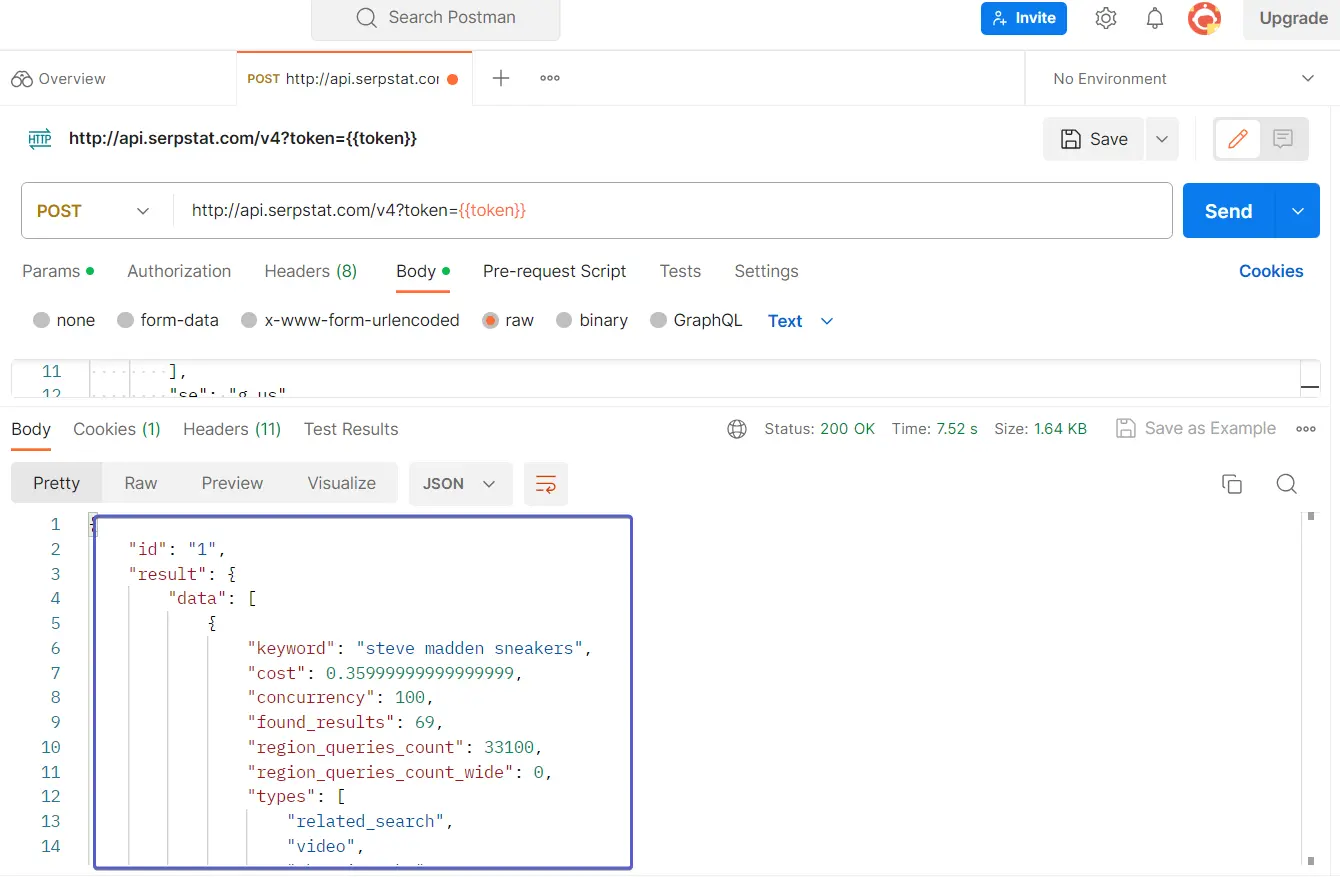Open the settings gear icon
The height and width of the screenshot is (877, 1340).
click(1105, 18)
